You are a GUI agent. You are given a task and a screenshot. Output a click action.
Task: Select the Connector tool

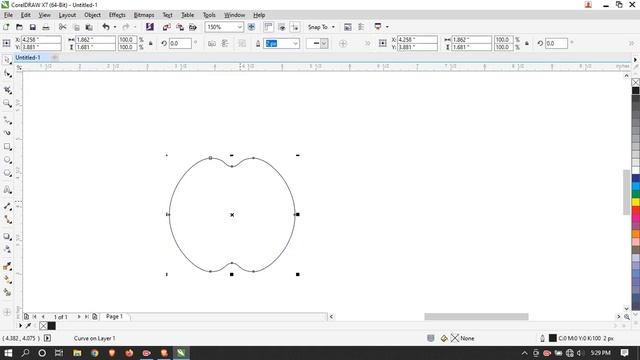pos(7,220)
